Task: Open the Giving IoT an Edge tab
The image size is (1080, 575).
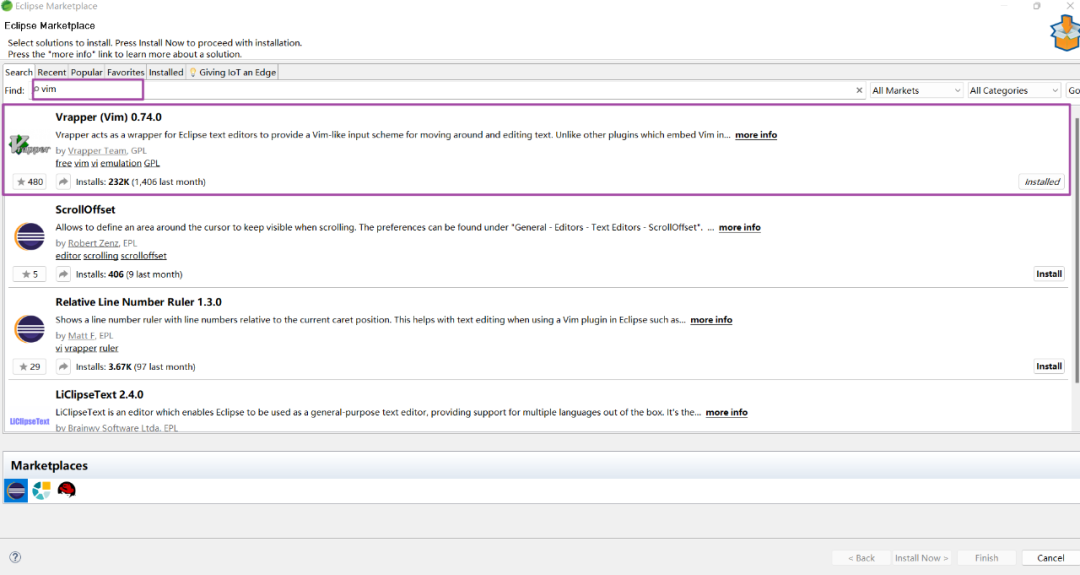Action: click(232, 72)
